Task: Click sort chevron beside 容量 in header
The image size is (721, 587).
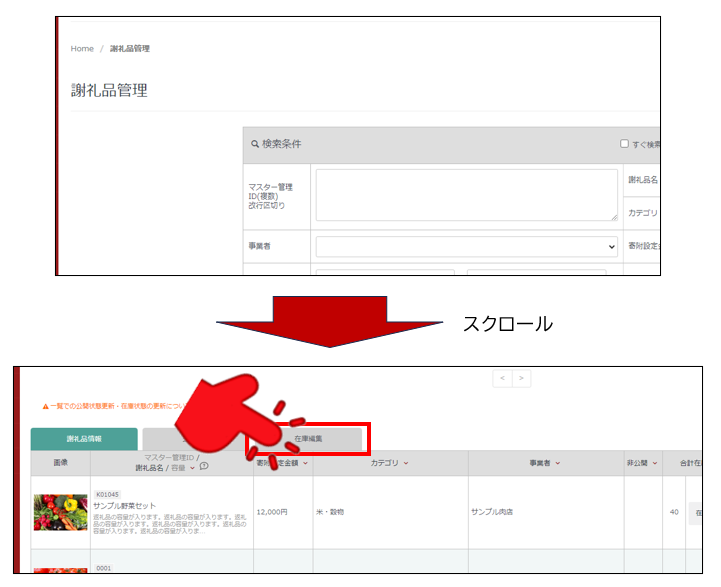Action: [x=191, y=467]
